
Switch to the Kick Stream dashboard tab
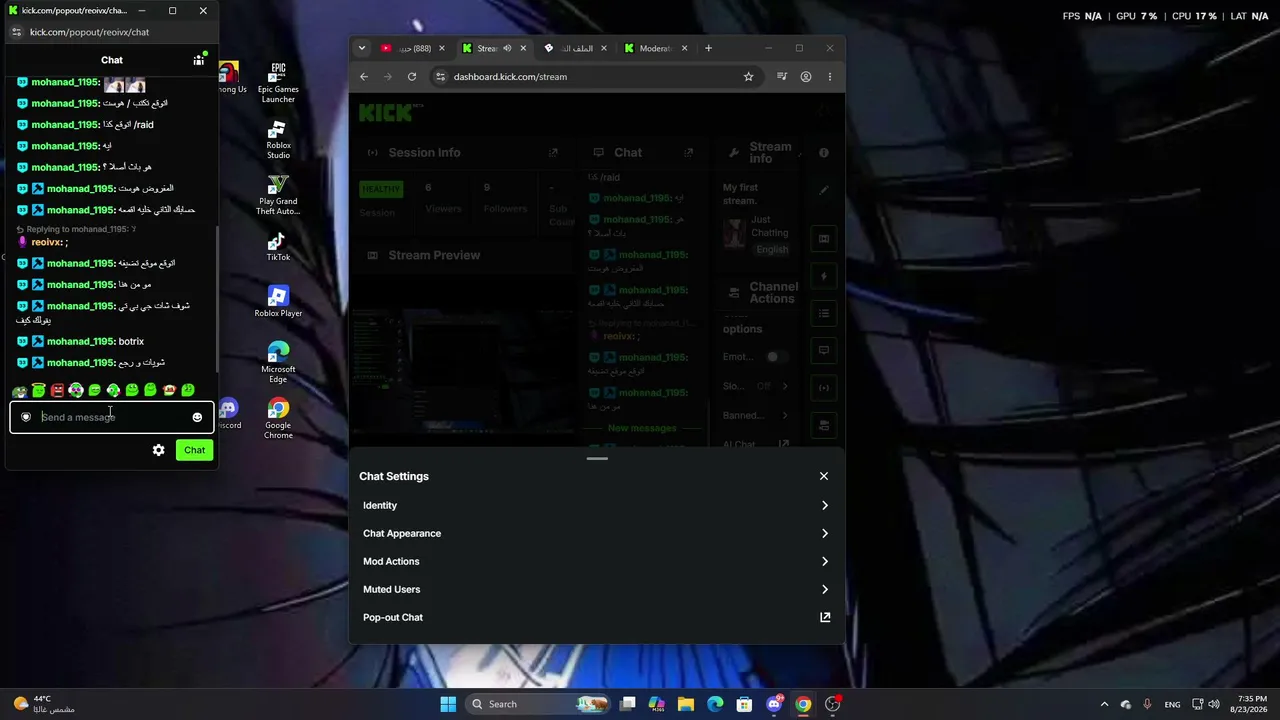(x=486, y=48)
